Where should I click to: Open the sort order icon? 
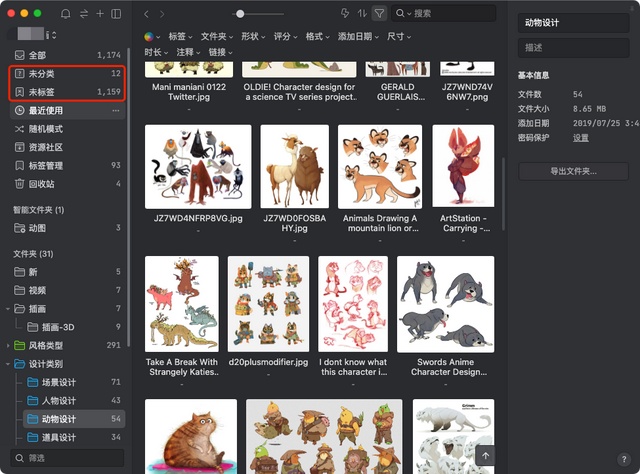pyautogui.click(x=362, y=13)
